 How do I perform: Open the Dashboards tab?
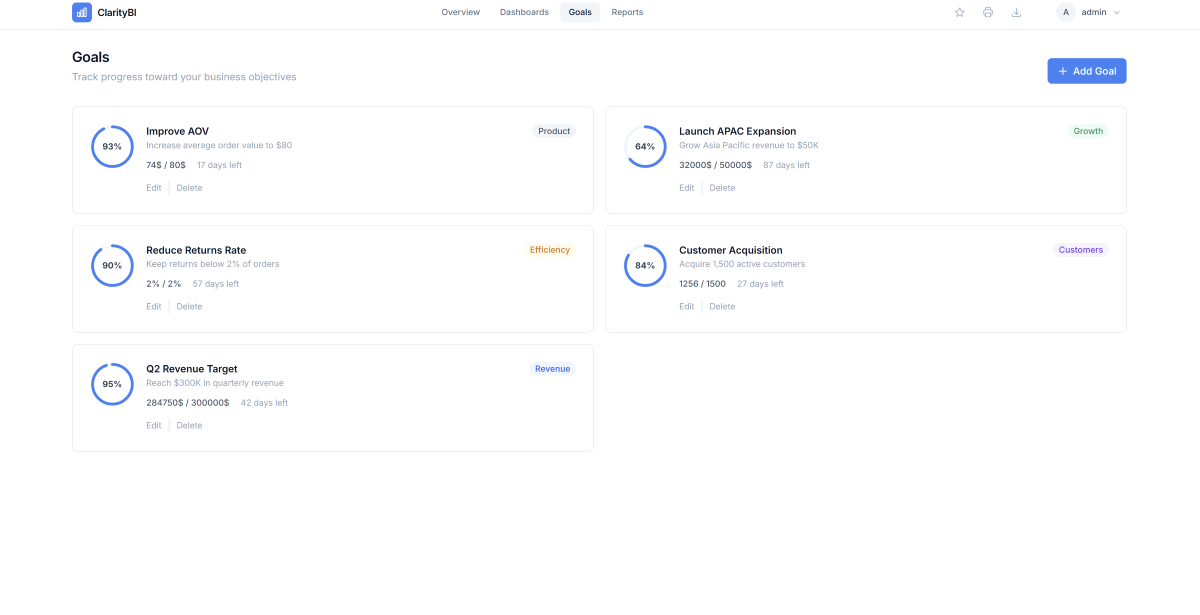[524, 12]
